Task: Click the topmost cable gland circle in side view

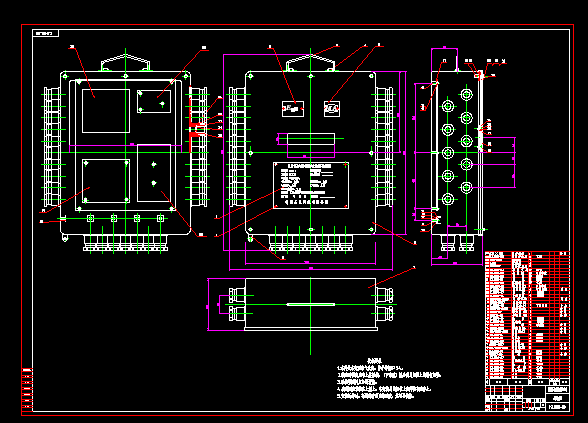Action: pos(466,94)
